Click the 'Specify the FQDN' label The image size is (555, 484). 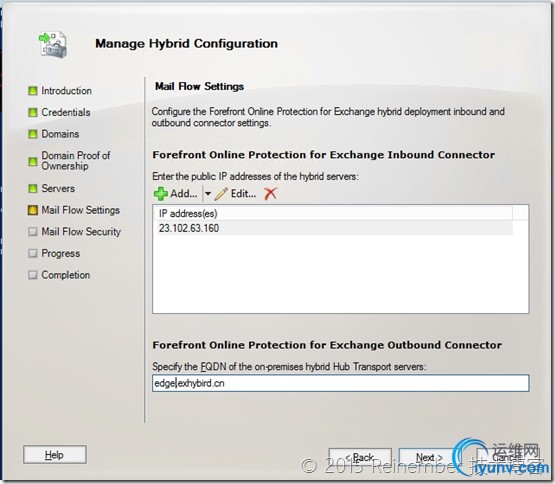pos(289,366)
